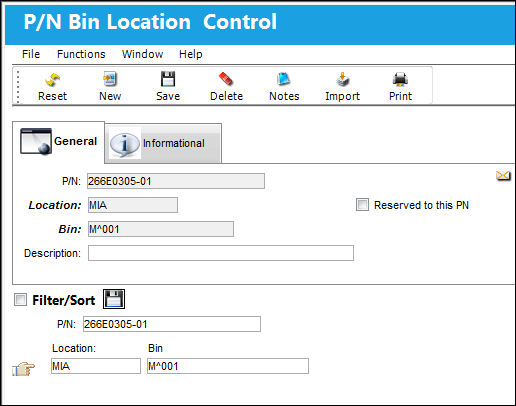The width and height of the screenshot is (516, 406).
Task: Create a new record with New icon
Action: [x=110, y=79]
